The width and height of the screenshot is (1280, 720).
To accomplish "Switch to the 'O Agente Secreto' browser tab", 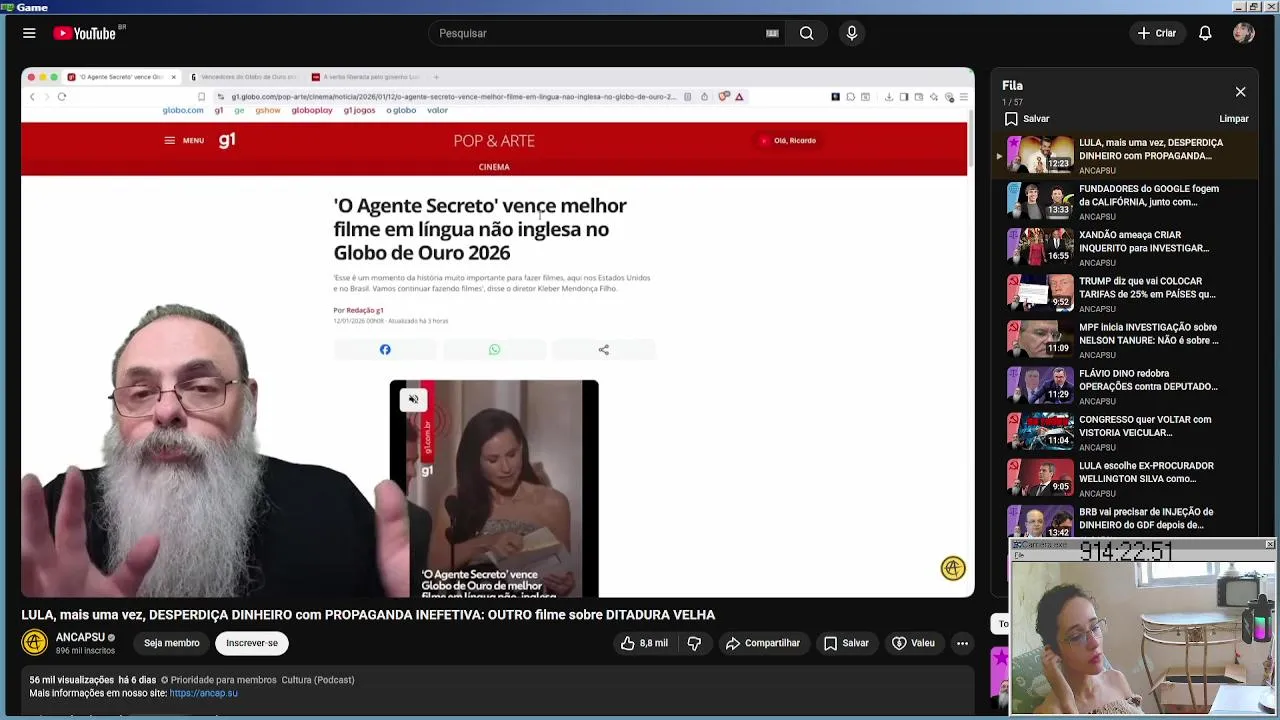I will pyautogui.click(x=121, y=77).
